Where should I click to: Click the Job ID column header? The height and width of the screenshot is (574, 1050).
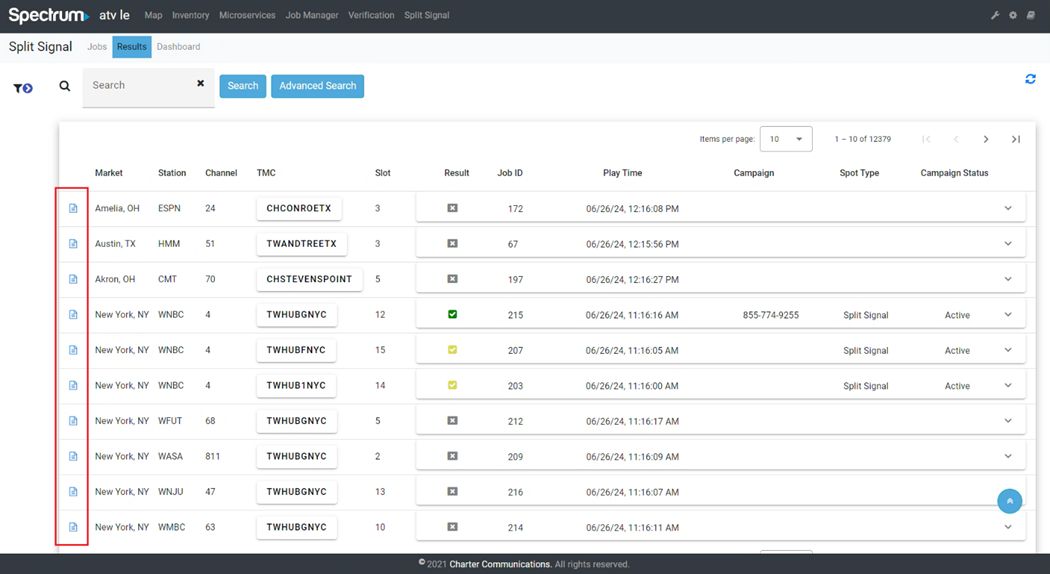click(x=510, y=173)
